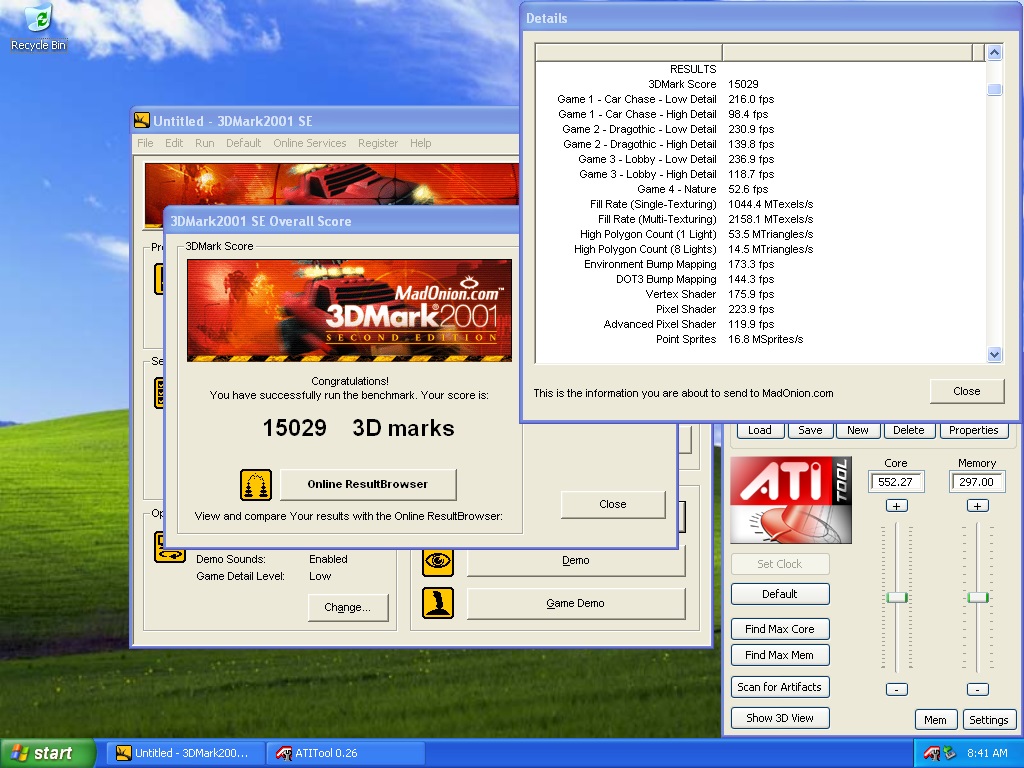Click Scan for Artifacts button
Viewport: 1024px width, 768px height.
(780, 687)
